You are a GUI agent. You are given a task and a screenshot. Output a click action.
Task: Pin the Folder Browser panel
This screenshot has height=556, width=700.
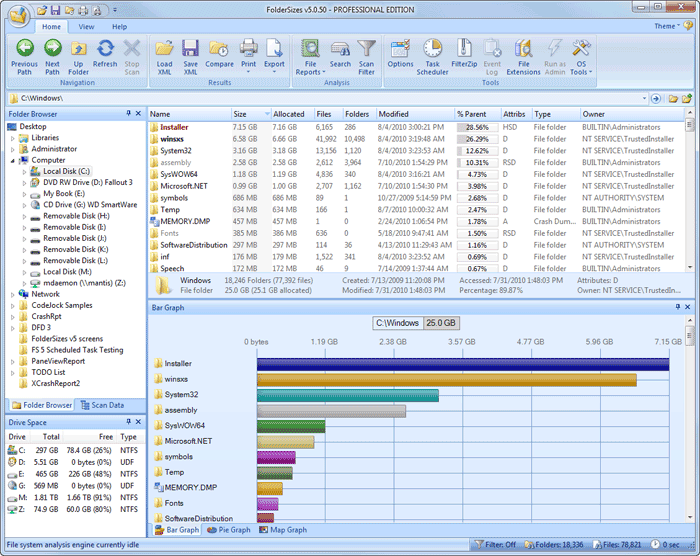[x=129, y=114]
